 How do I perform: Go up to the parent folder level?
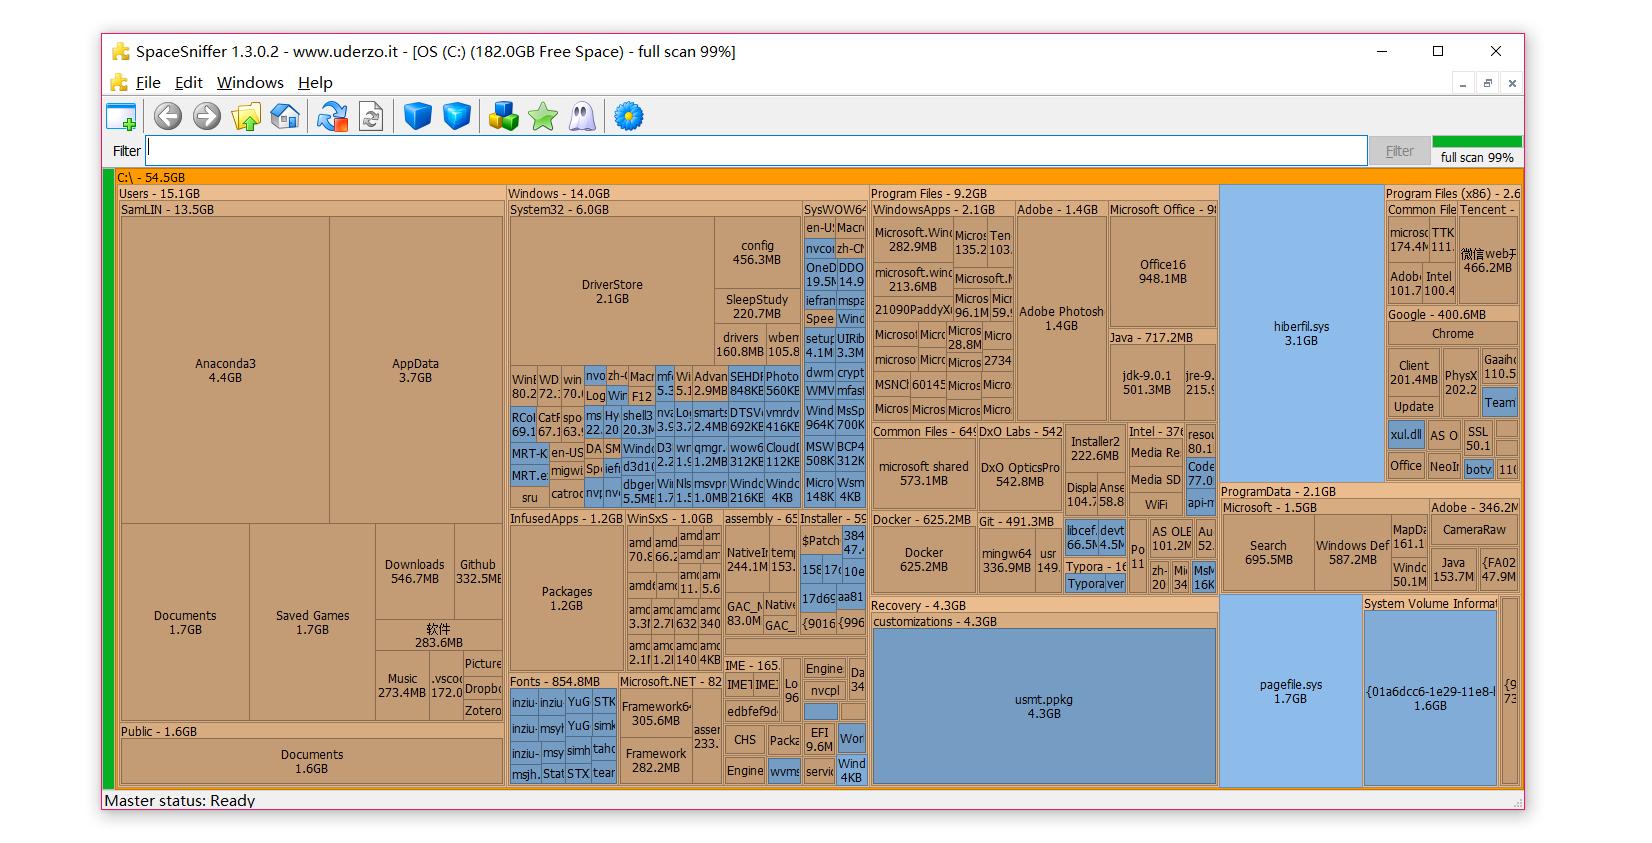(x=246, y=117)
